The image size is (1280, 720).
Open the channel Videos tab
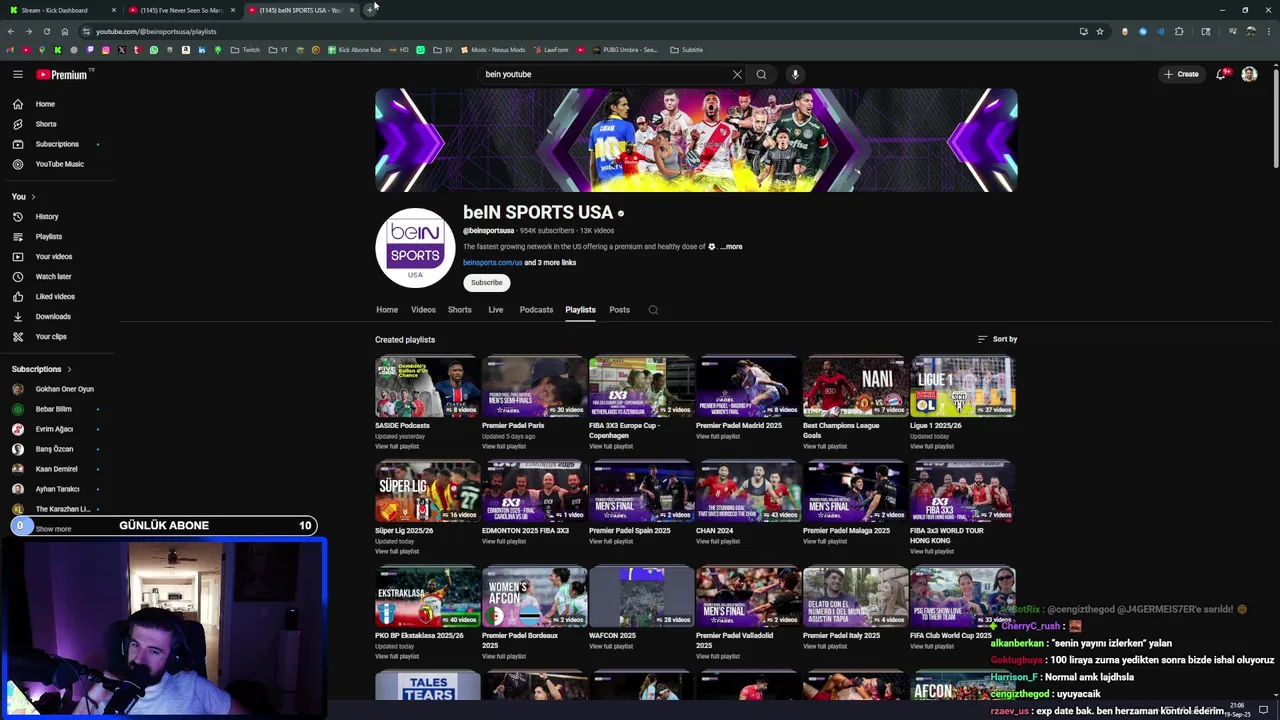tap(423, 310)
